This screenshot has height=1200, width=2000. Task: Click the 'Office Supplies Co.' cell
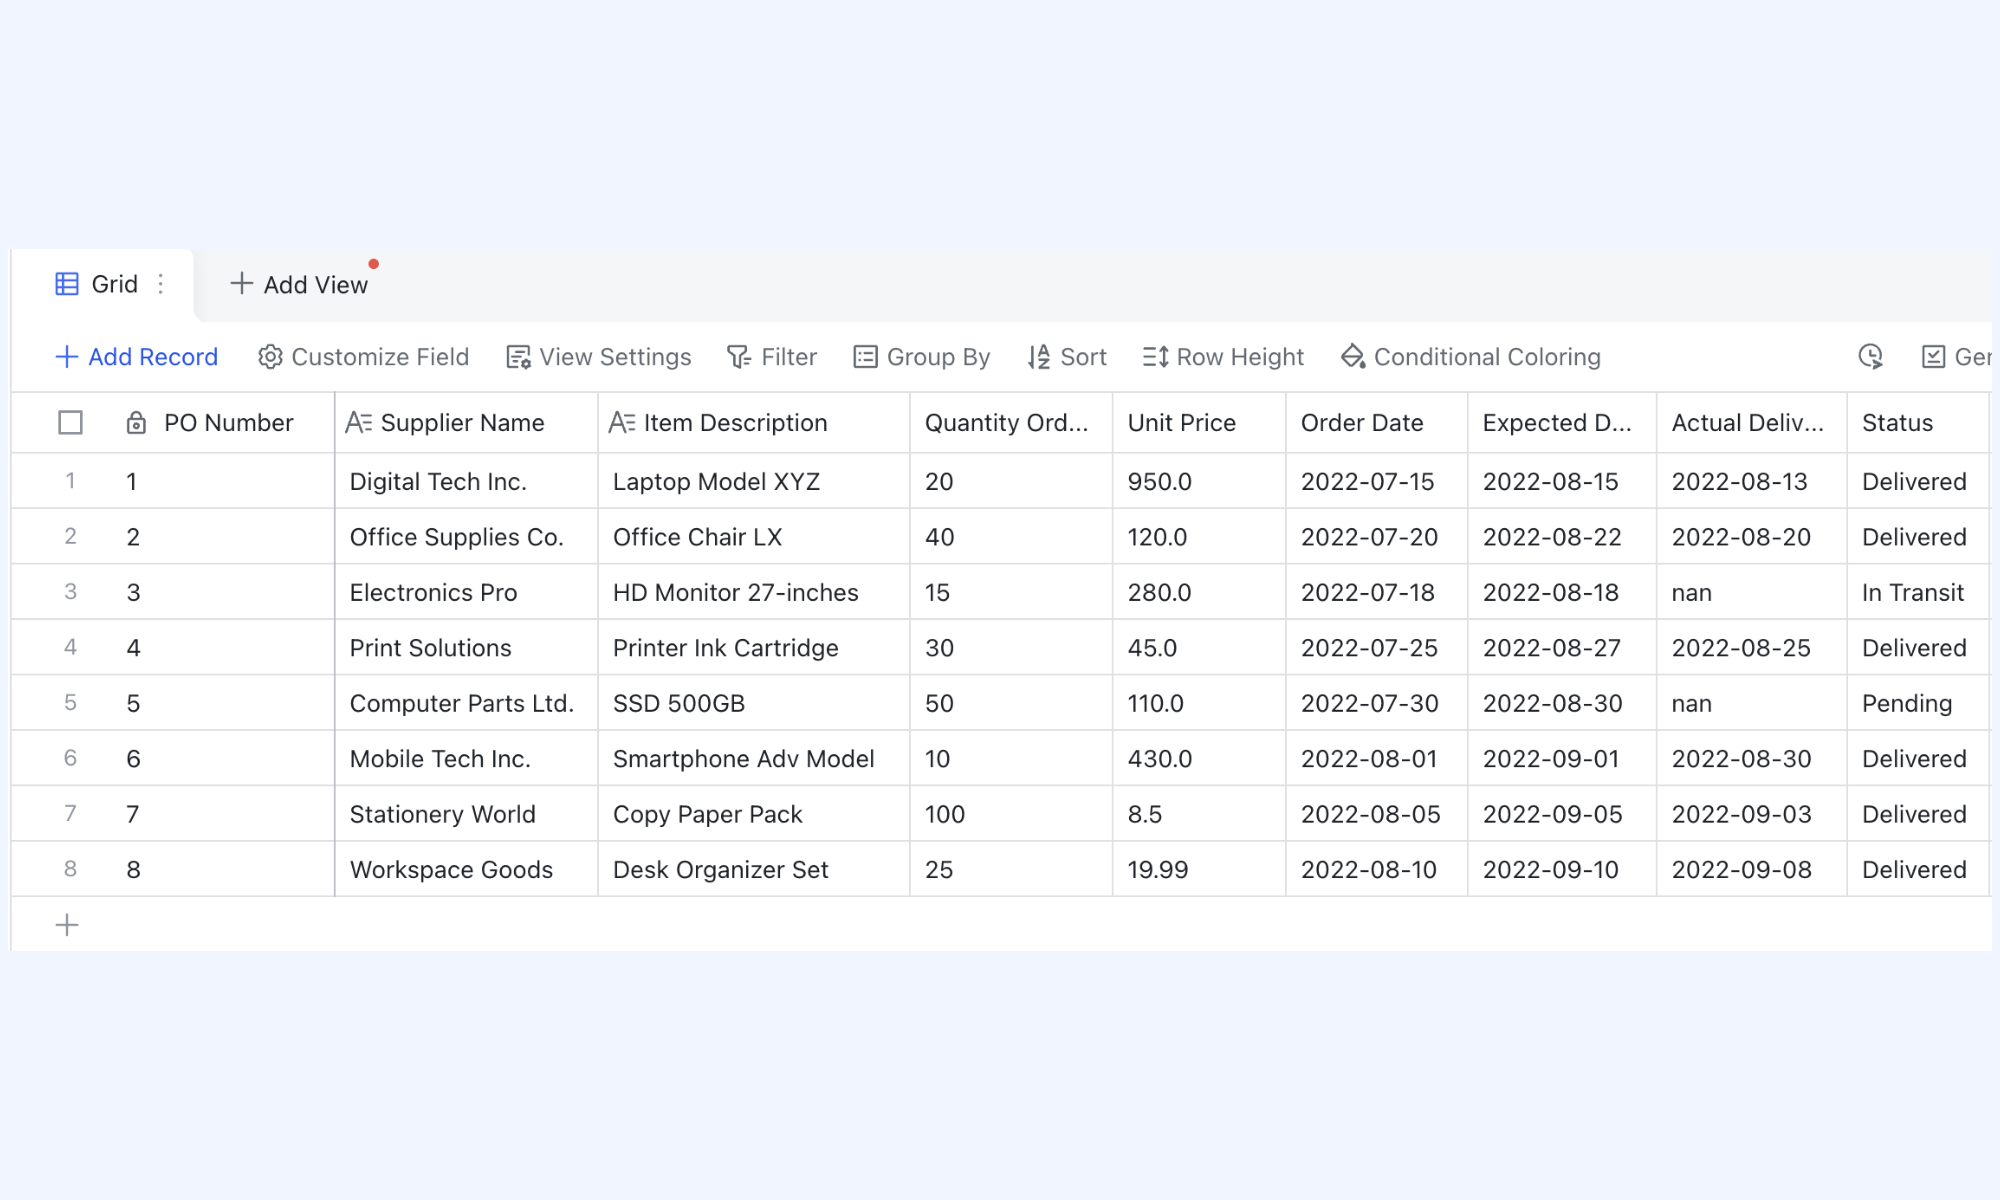pyautogui.click(x=466, y=537)
